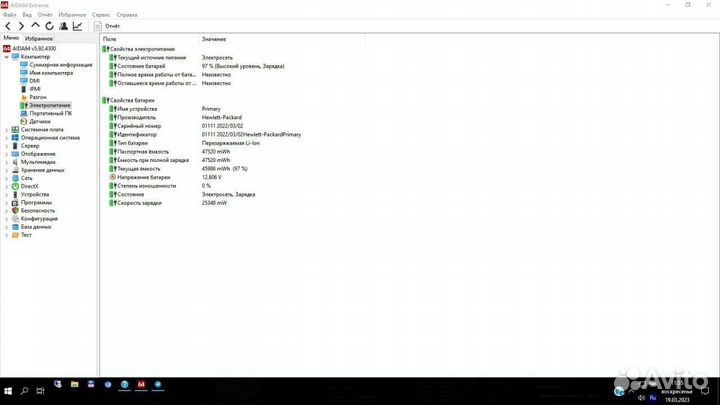Expand the Системная плата node

click(6, 129)
